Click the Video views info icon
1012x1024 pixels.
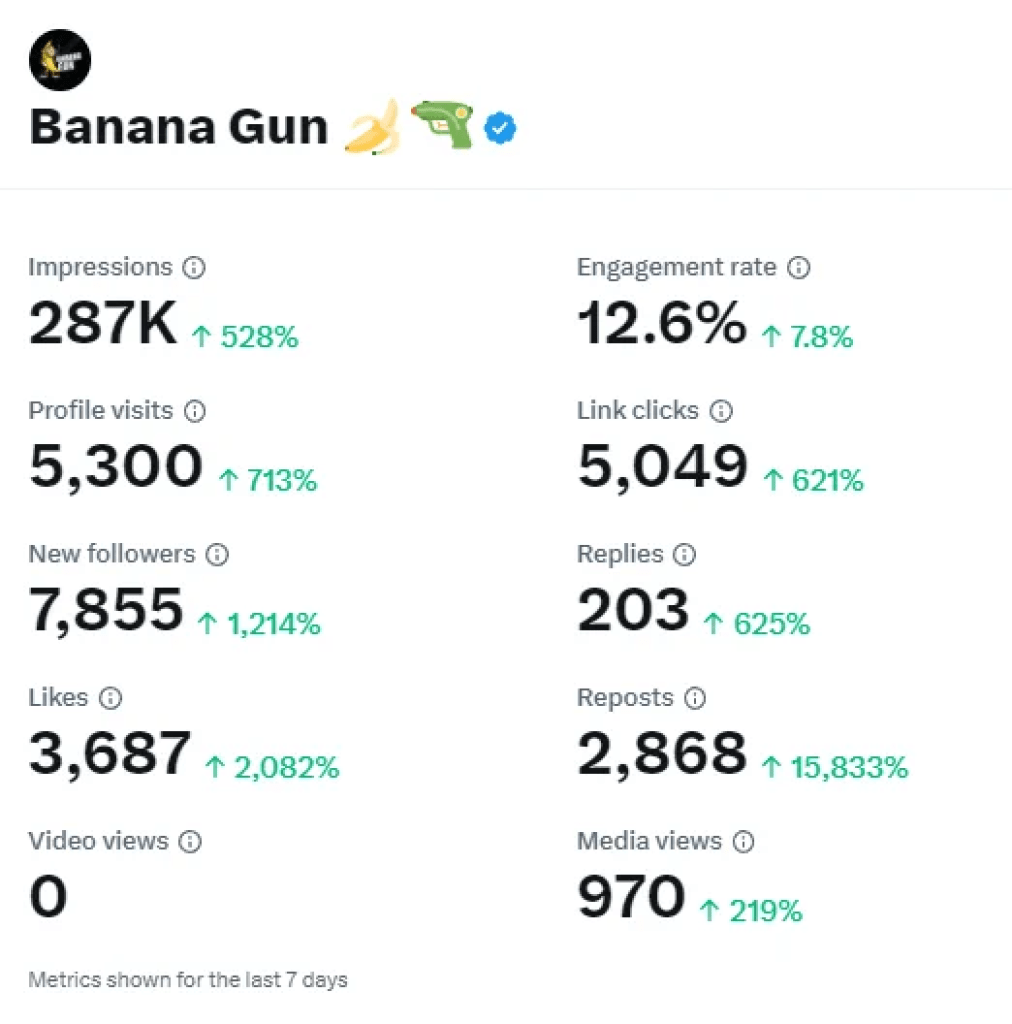click(190, 841)
